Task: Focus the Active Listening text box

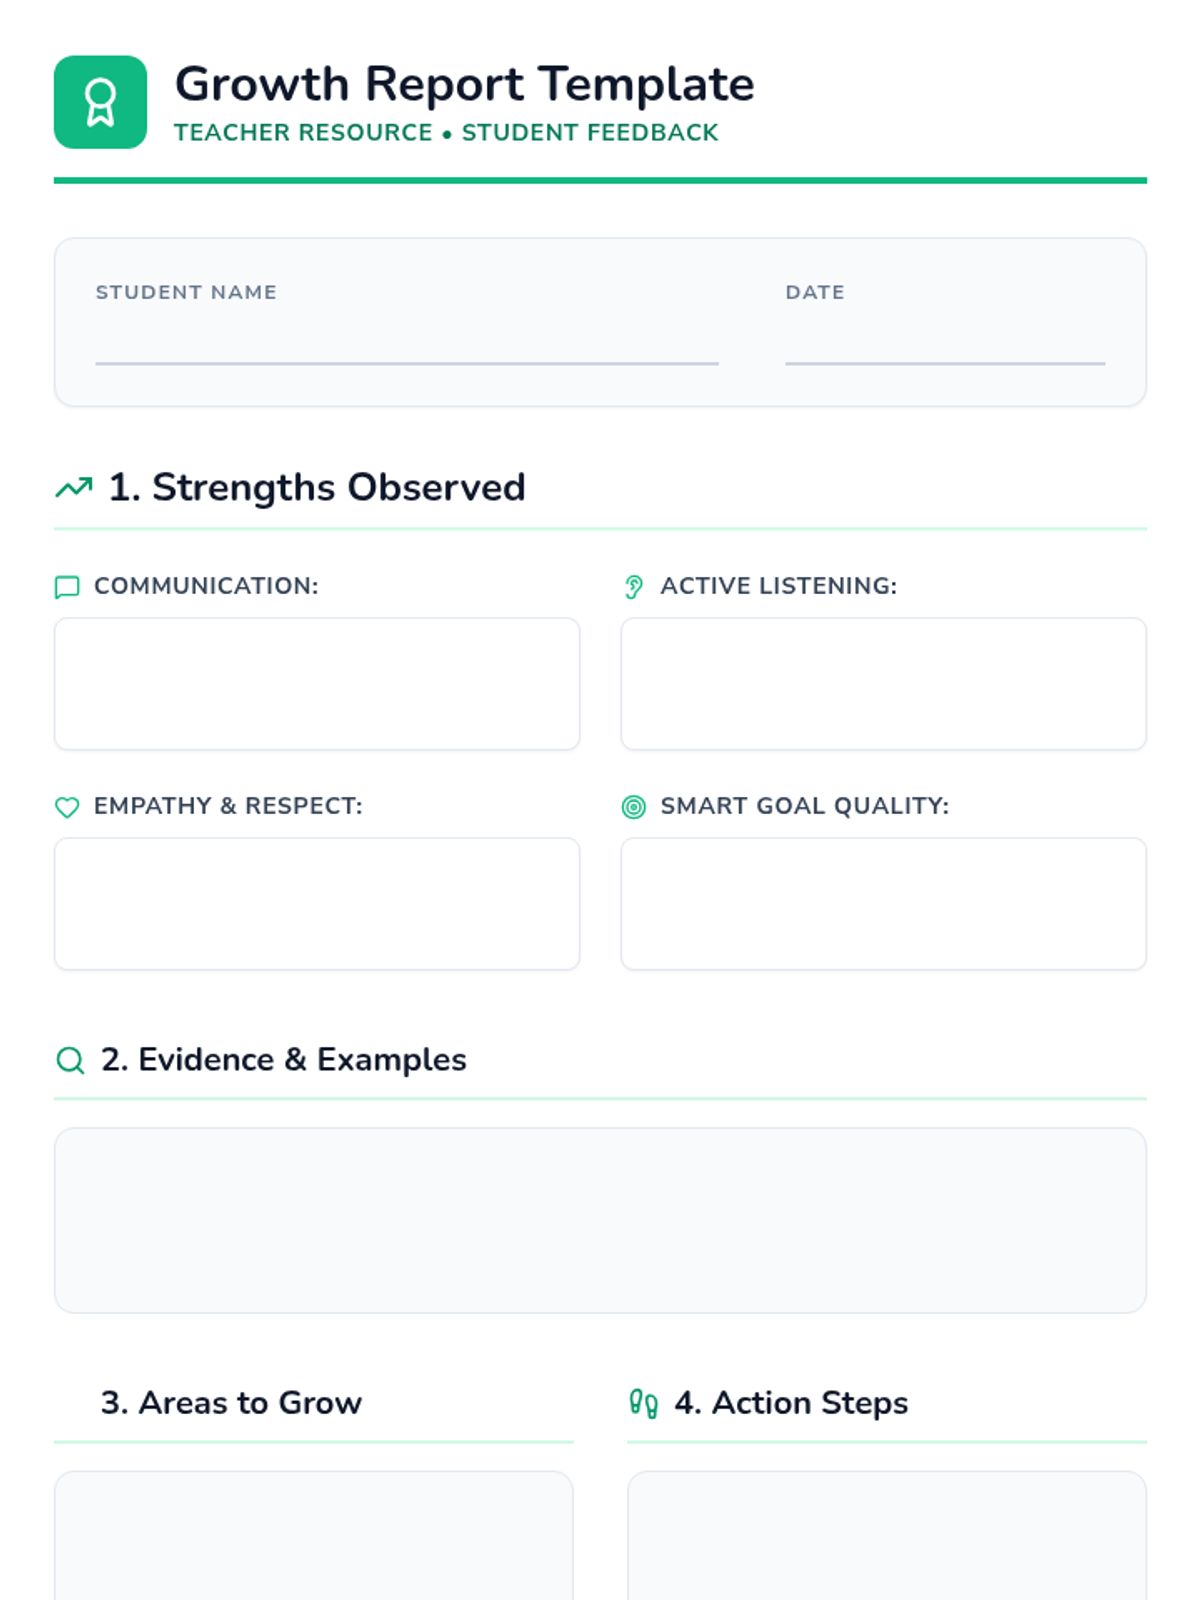Action: 883,684
